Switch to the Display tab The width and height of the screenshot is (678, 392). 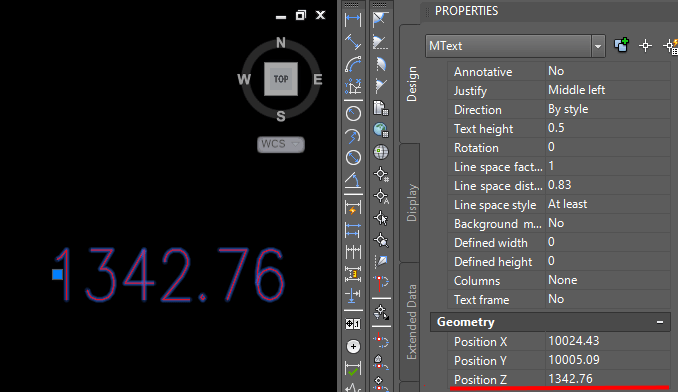point(410,203)
